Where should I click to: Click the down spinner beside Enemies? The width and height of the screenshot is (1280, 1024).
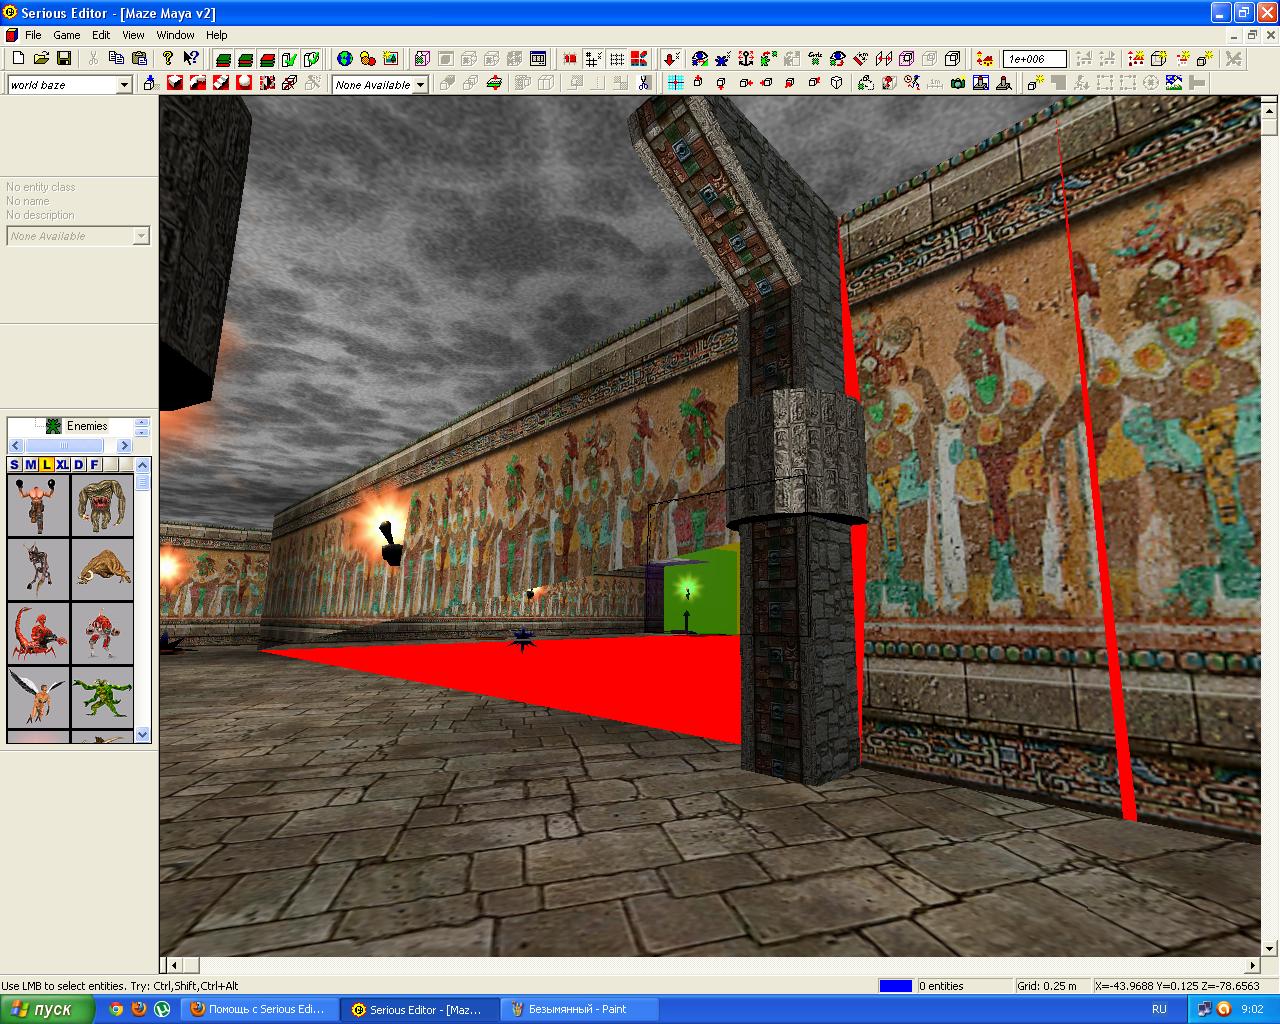click(141, 431)
